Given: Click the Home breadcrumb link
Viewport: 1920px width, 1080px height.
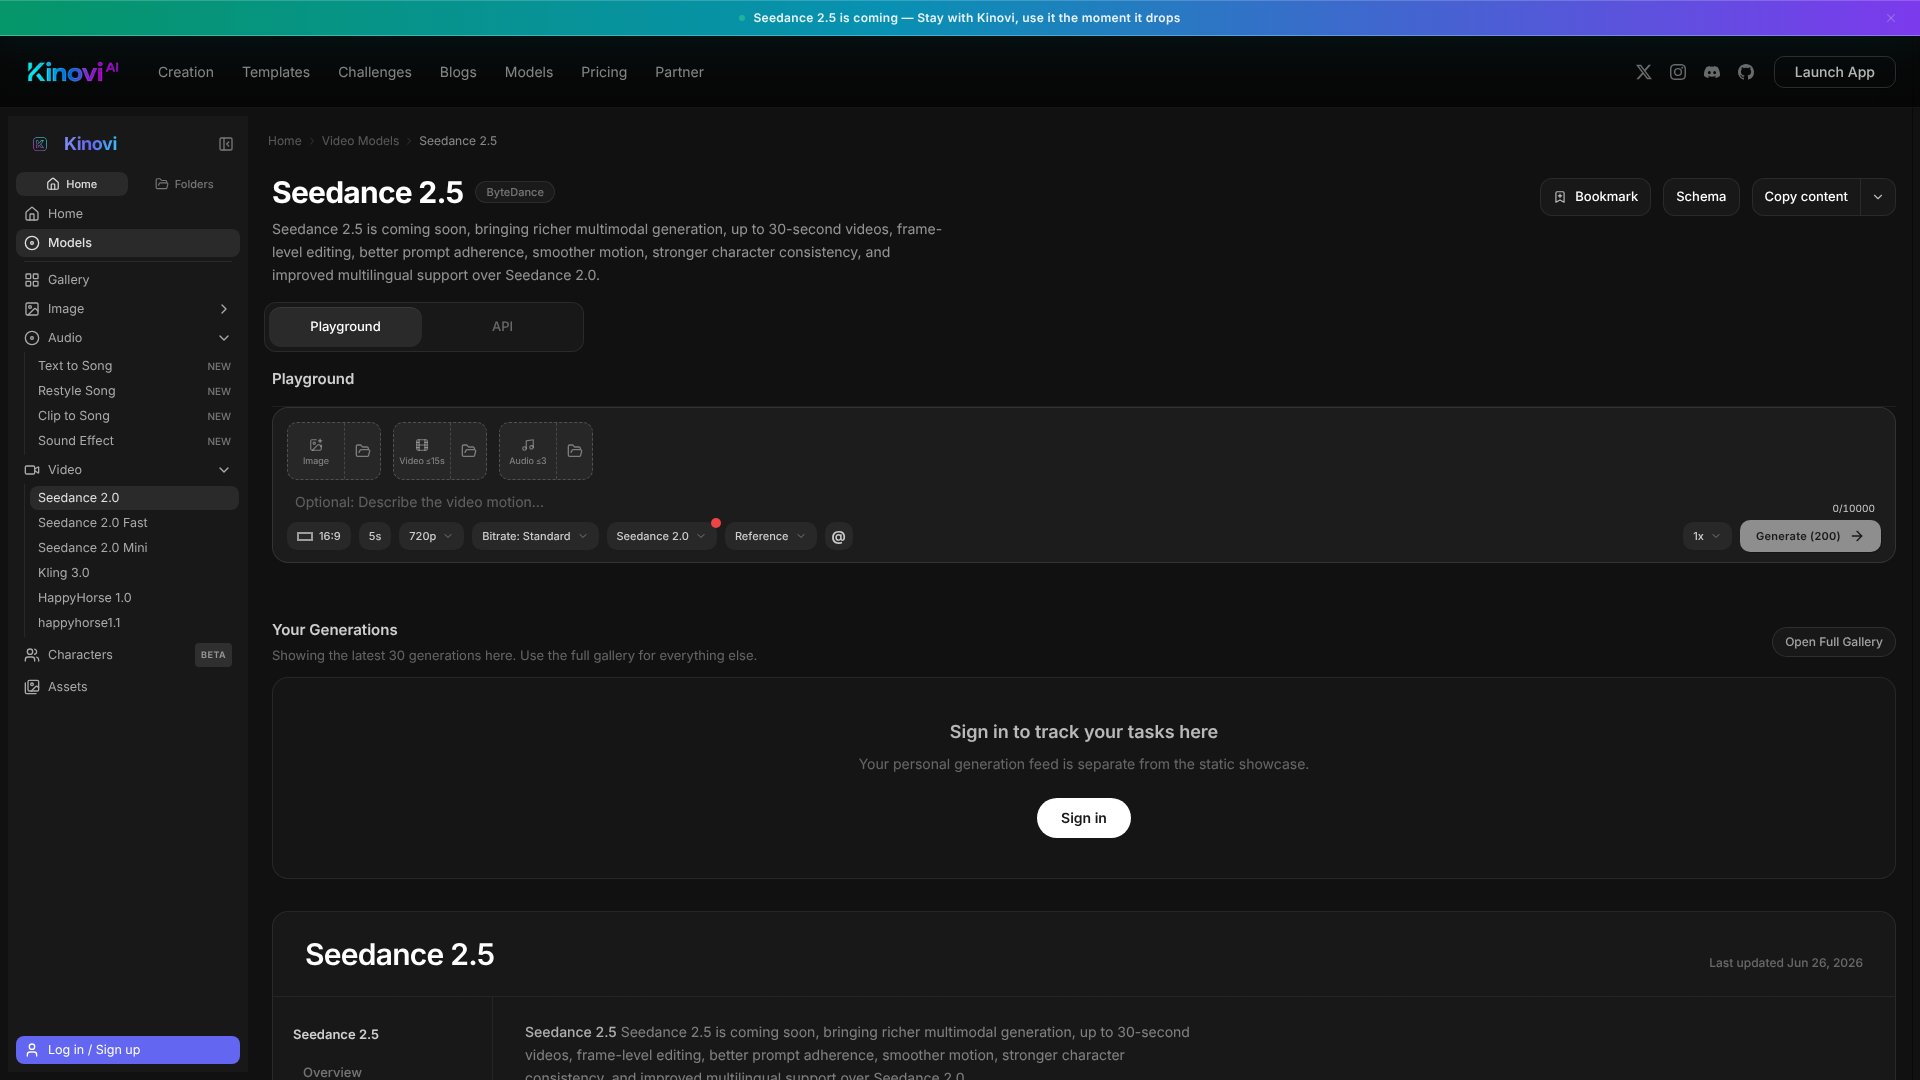Looking at the screenshot, I should pyautogui.click(x=284, y=141).
